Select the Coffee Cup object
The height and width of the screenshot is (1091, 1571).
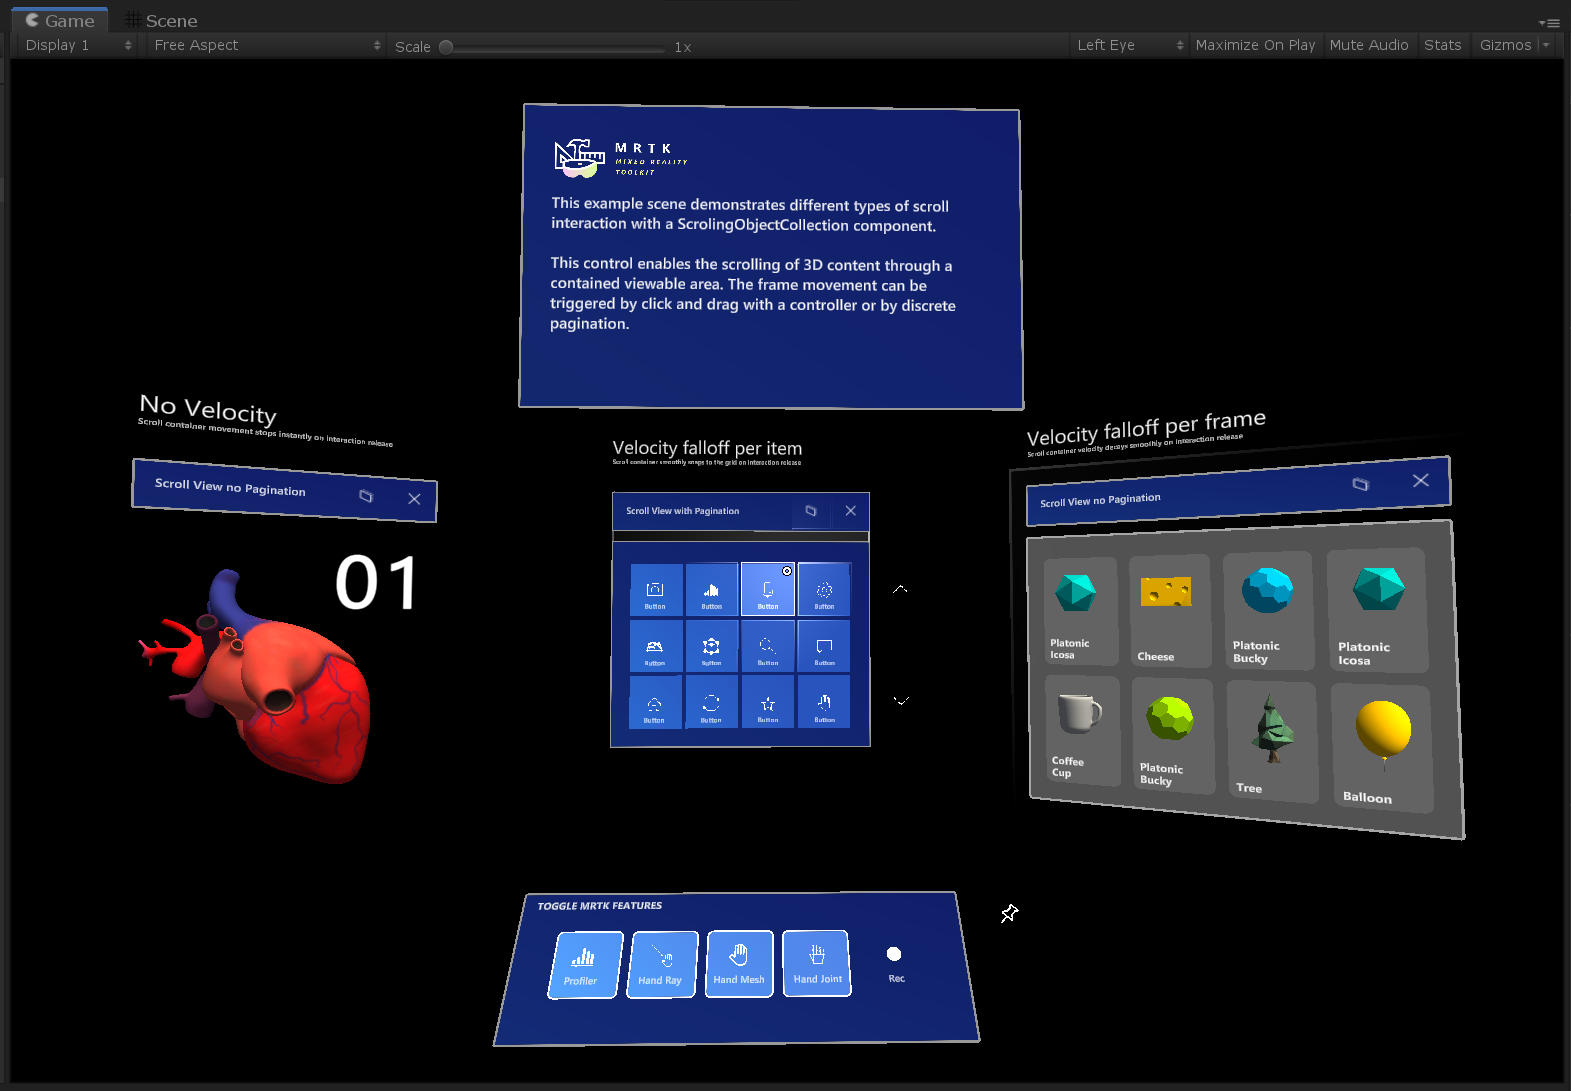1082,730
